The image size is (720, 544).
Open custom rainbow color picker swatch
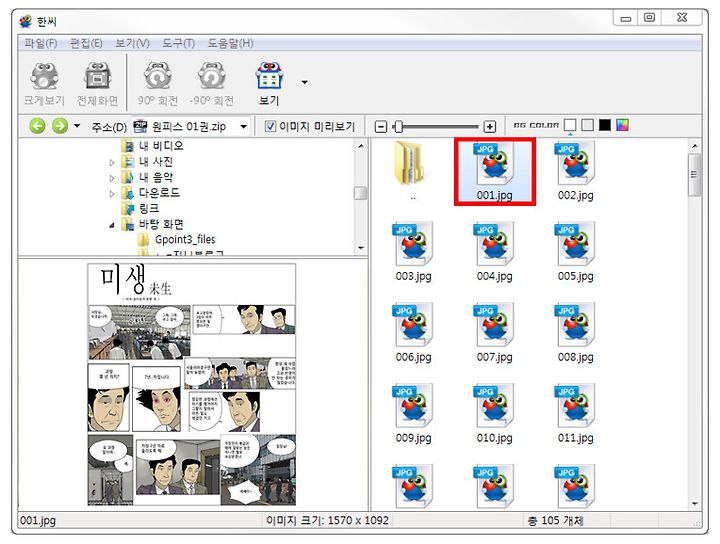[622, 125]
